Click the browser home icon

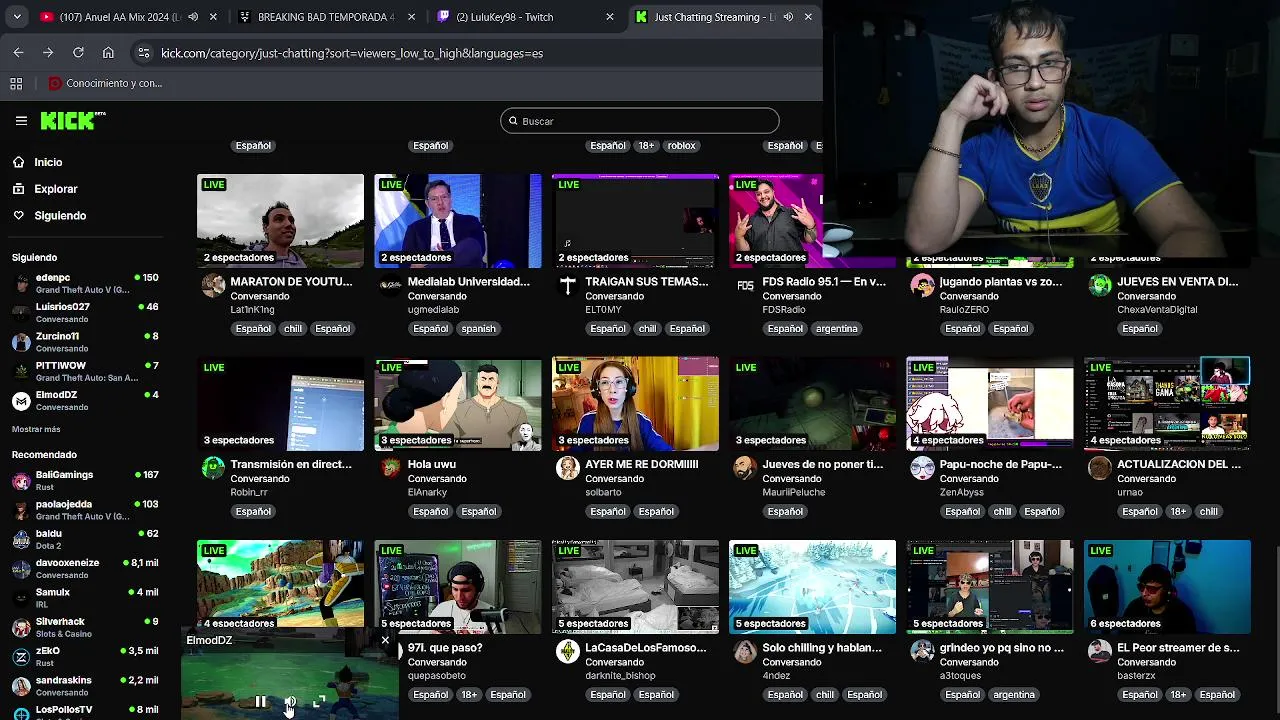(x=108, y=53)
